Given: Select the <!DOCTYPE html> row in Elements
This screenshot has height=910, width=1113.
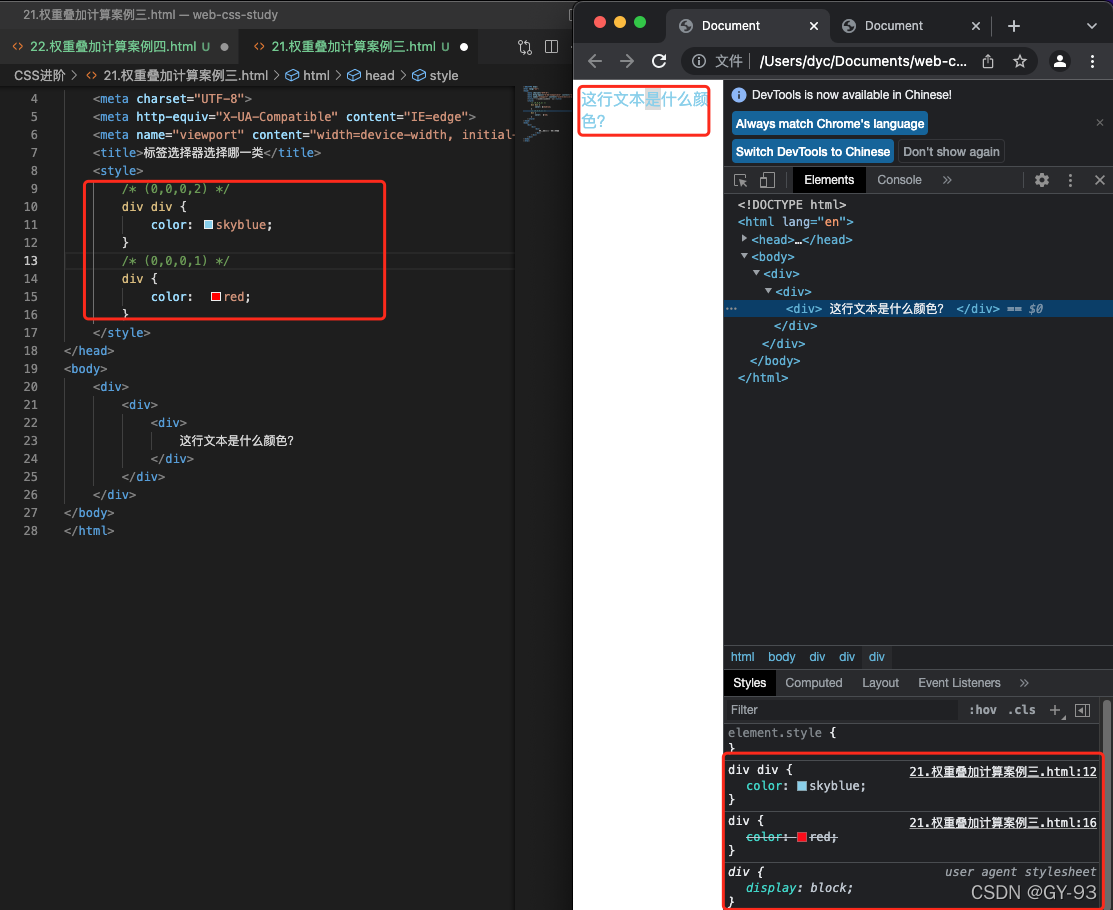Looking at the screenshot, I should 791,204.
